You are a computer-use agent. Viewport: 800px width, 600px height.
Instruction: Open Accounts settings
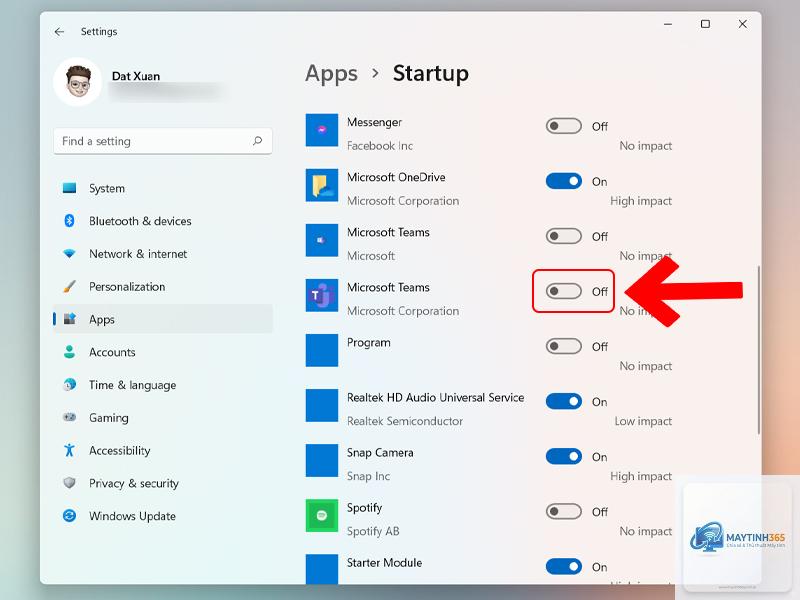click(163, 352)
